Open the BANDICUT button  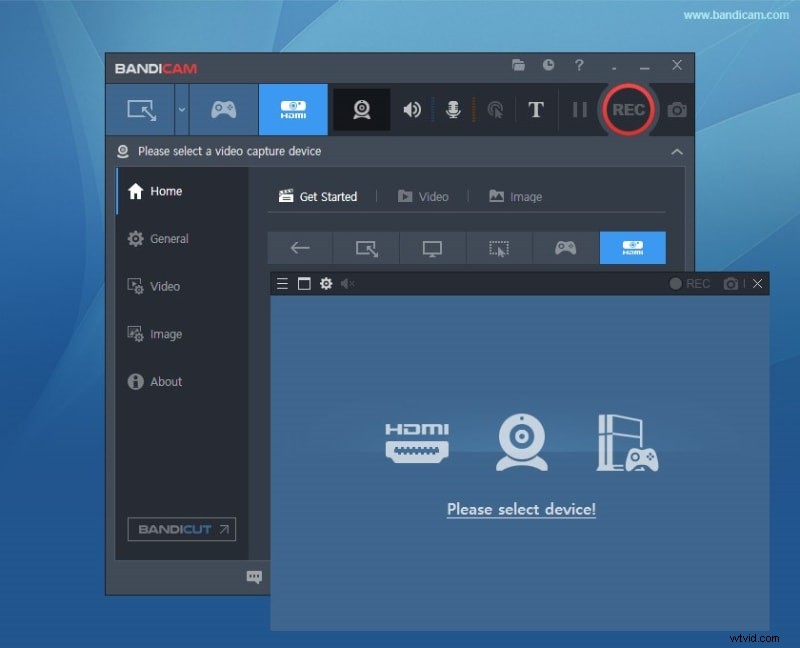click(x=180, y=529)
